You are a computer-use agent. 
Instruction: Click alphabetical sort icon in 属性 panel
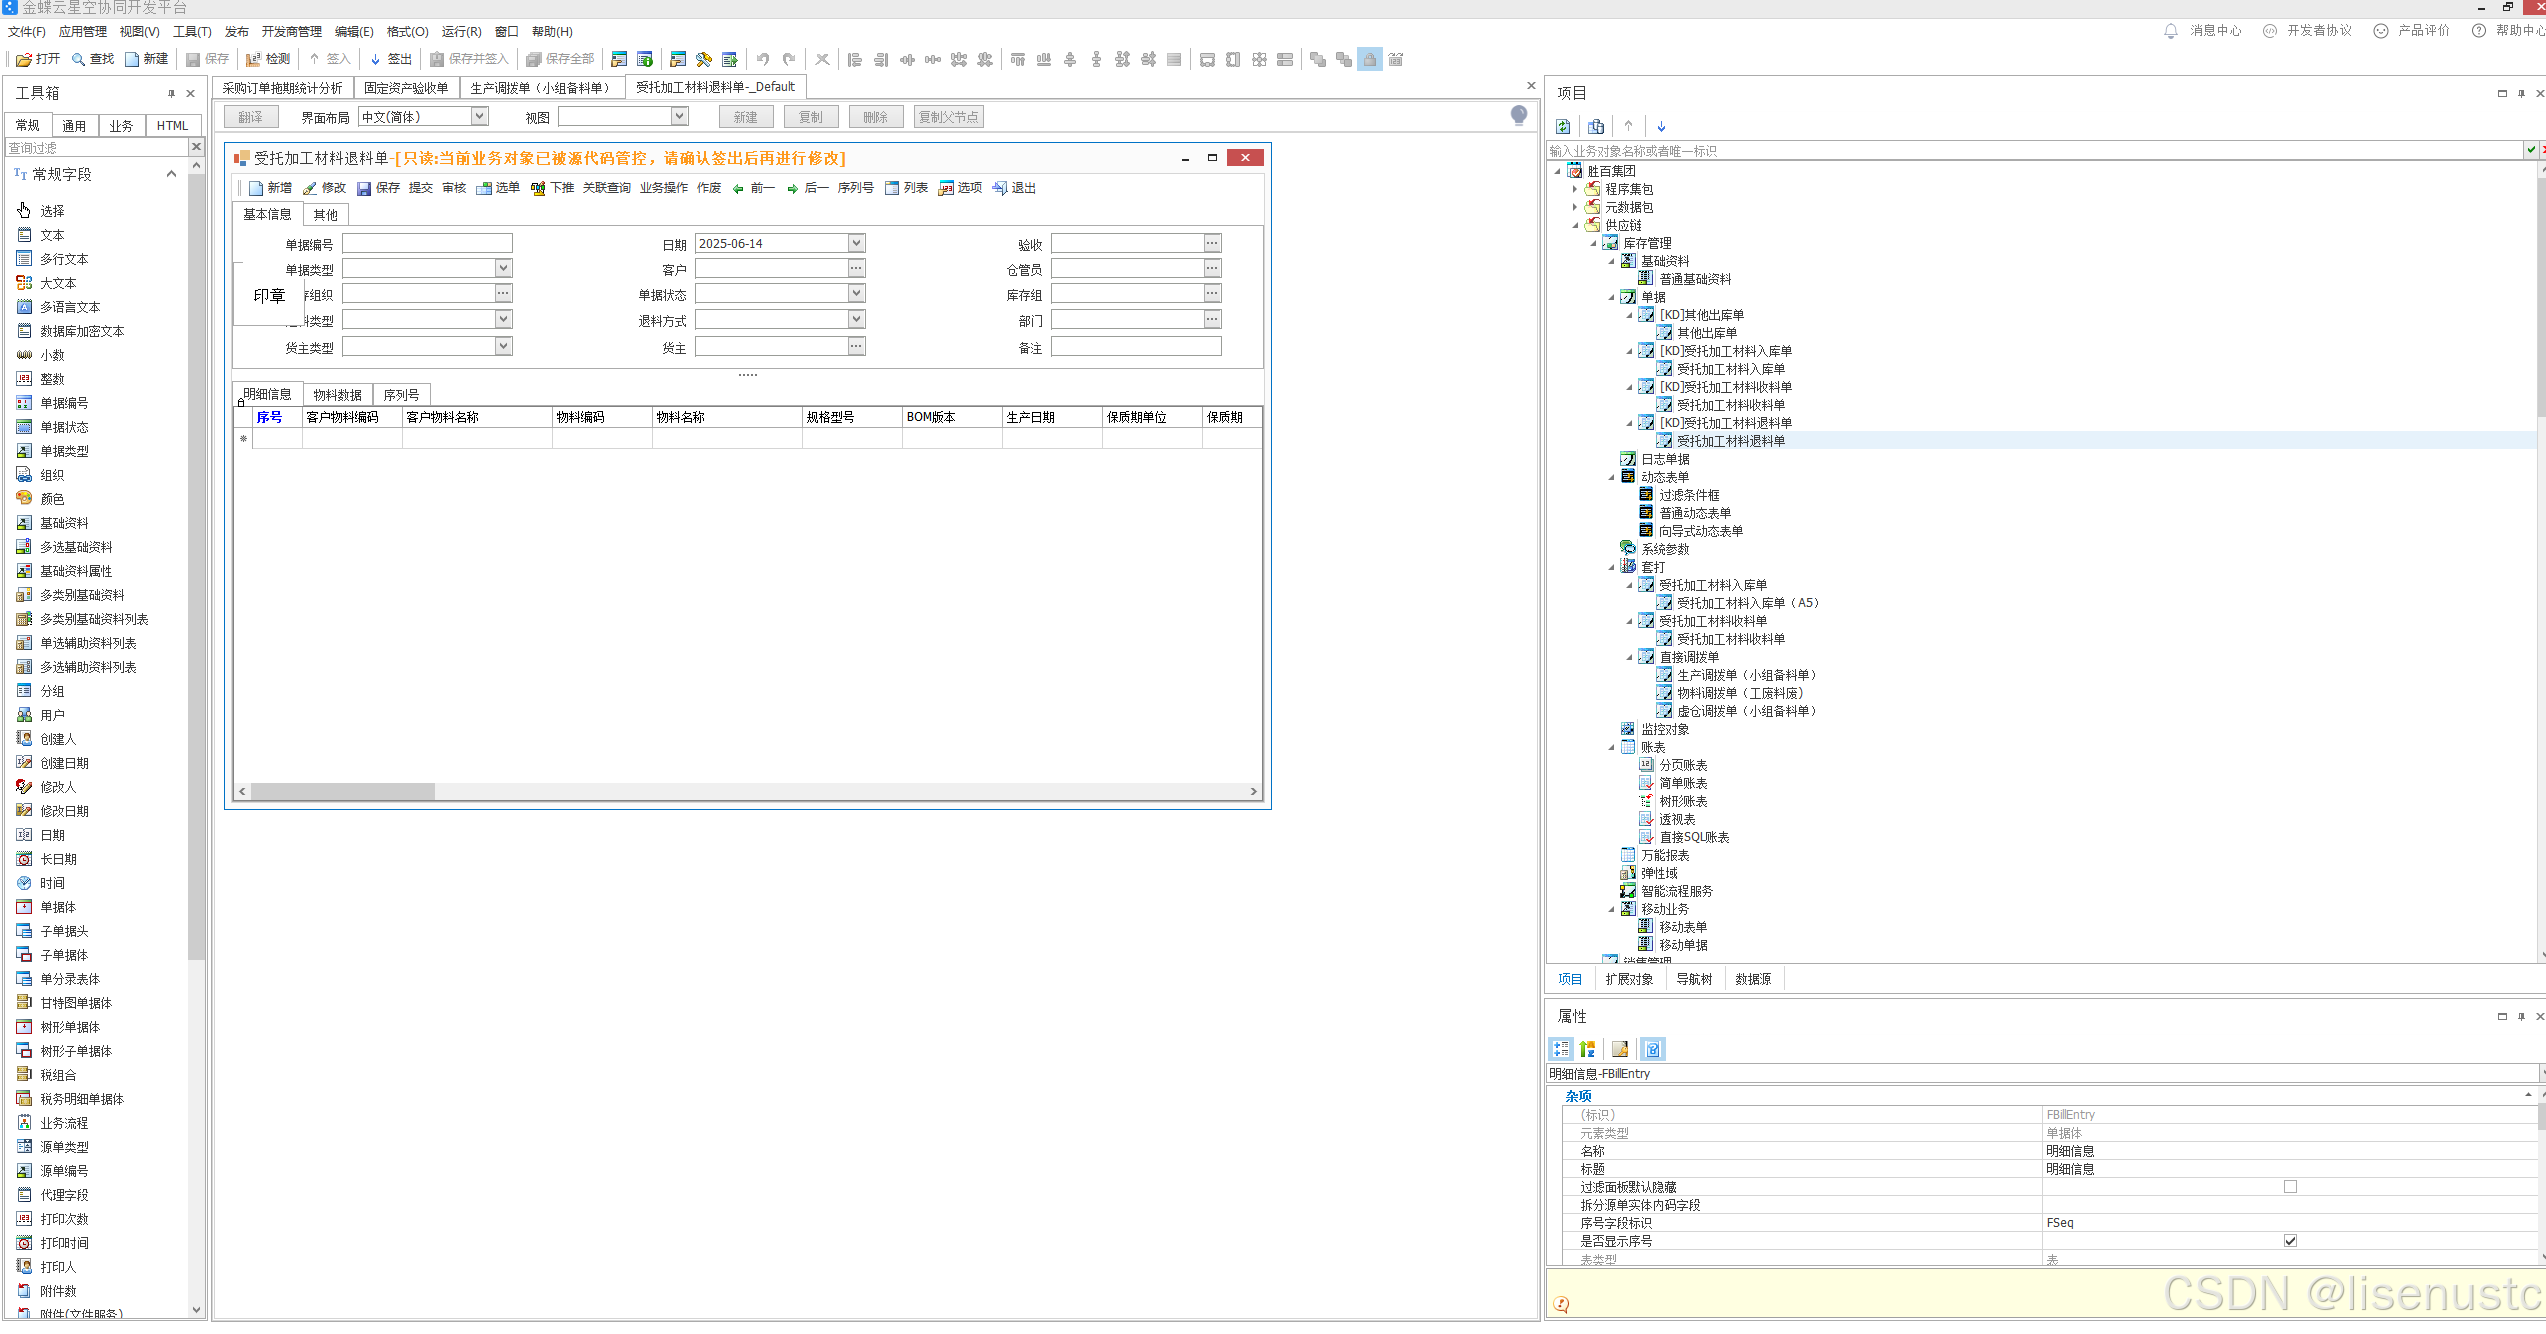(x=1588, y=1049)
